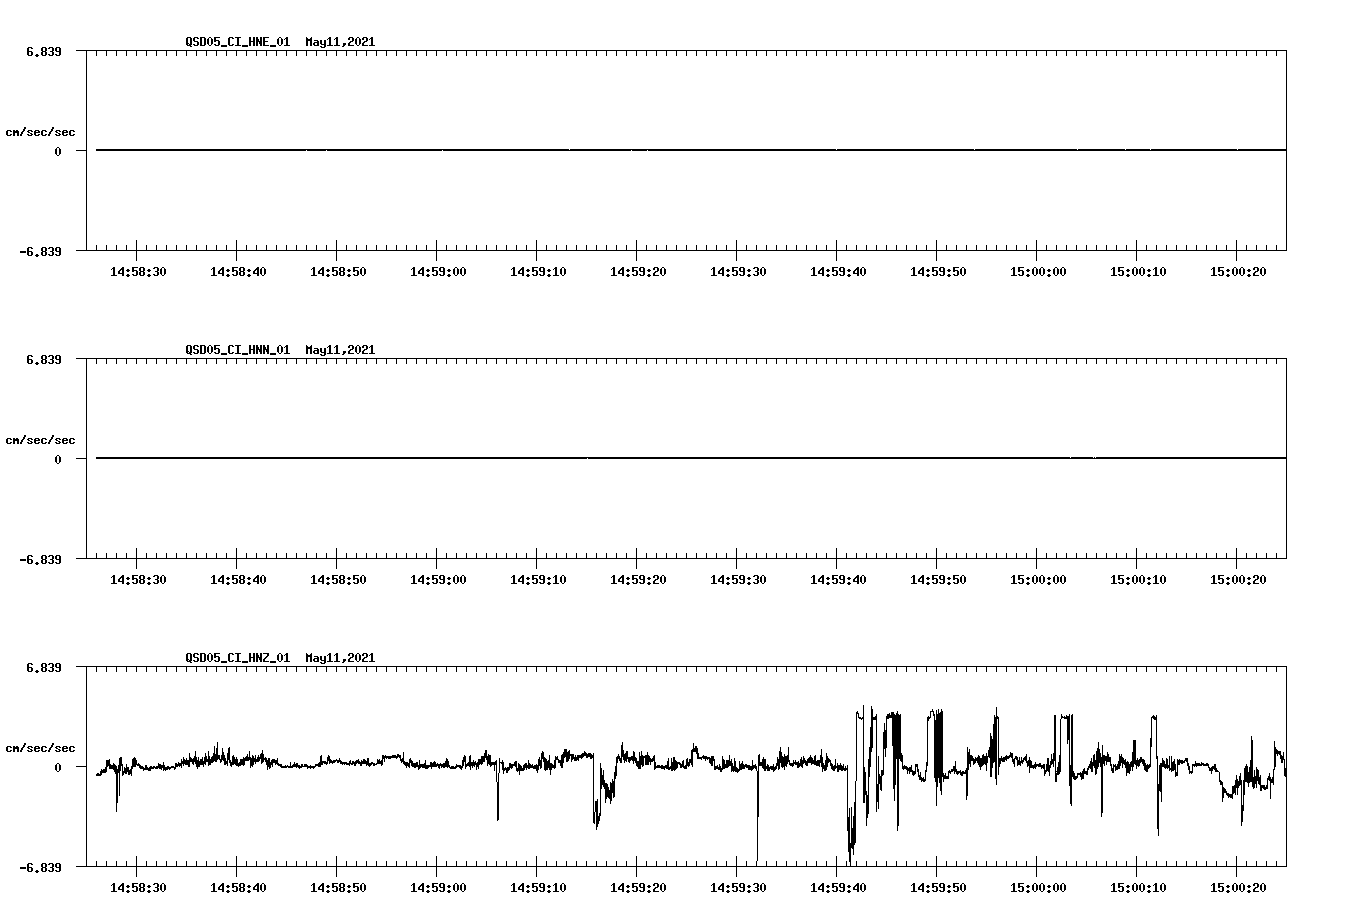Click the QSD05_CI_HNN_01 channel title
Image resolution: width=1358 pixels, height=924 pixels.
tap(238, 351)
